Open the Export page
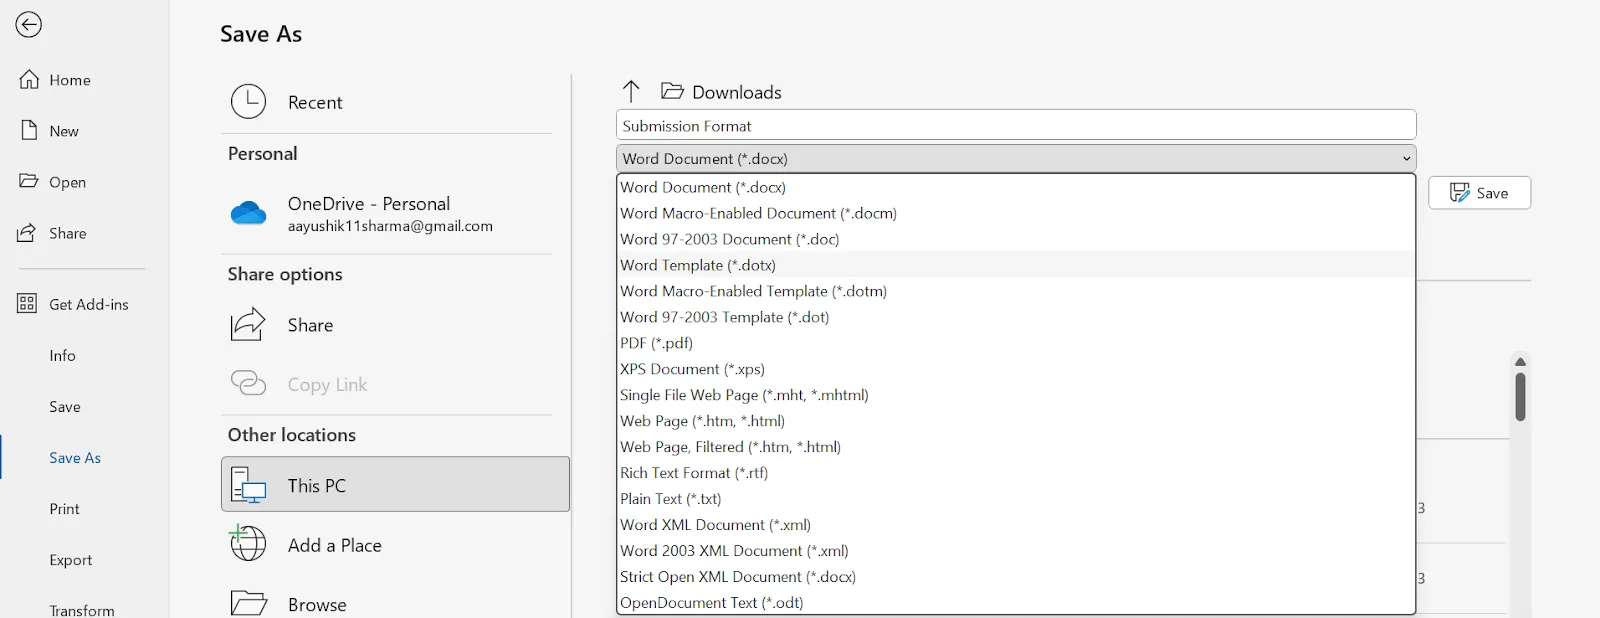This screenshot has height=618, width=1600. (x=71, y=559)
